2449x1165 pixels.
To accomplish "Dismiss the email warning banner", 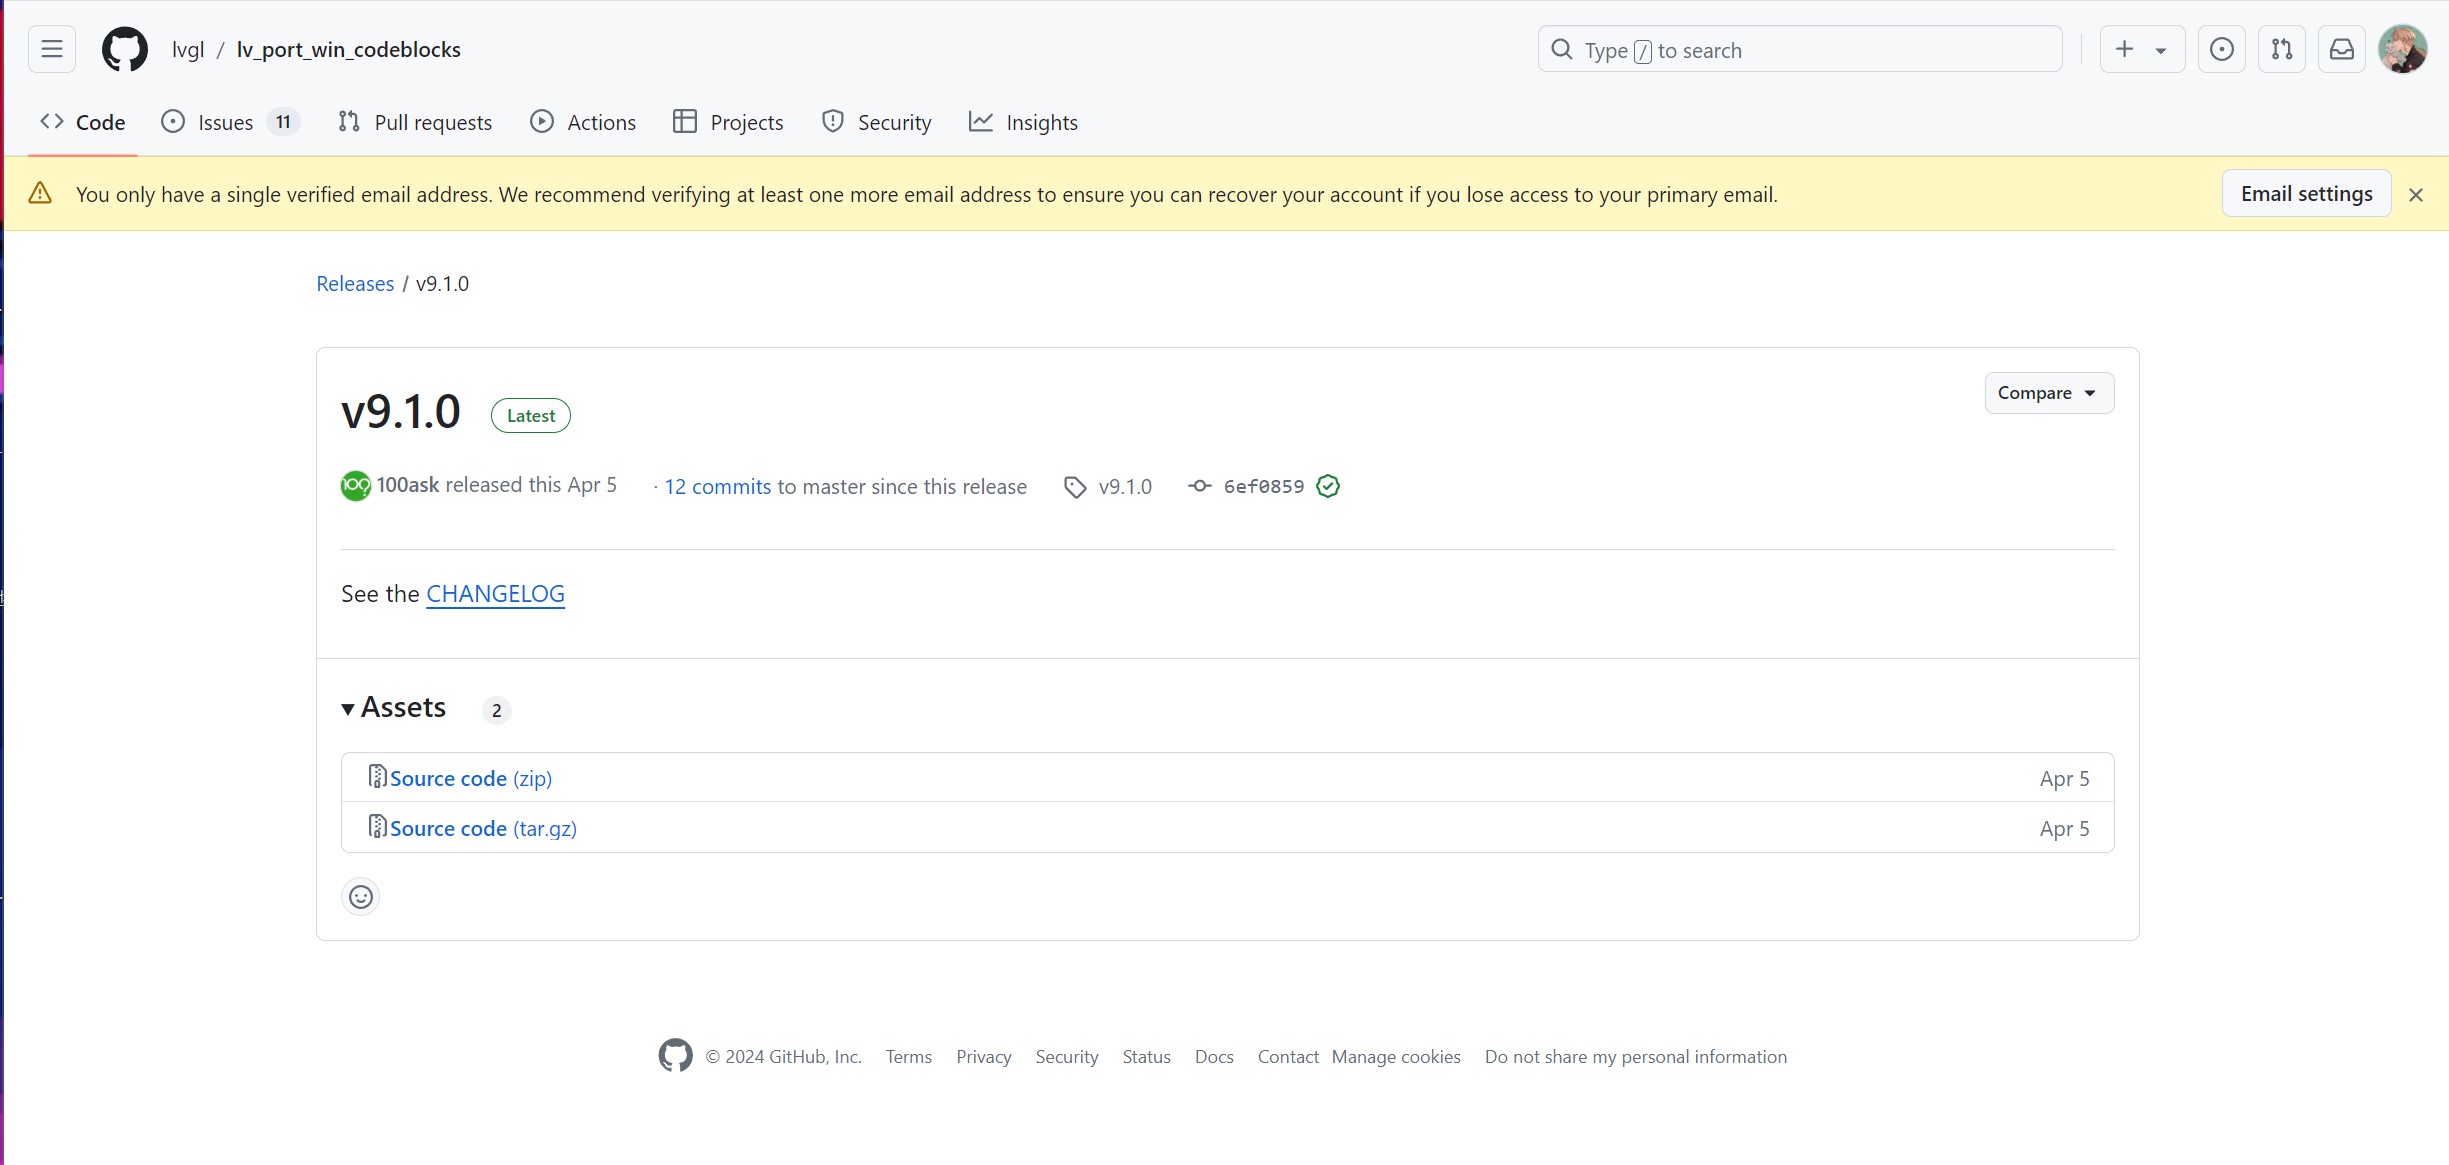I will click(2416, 195).
